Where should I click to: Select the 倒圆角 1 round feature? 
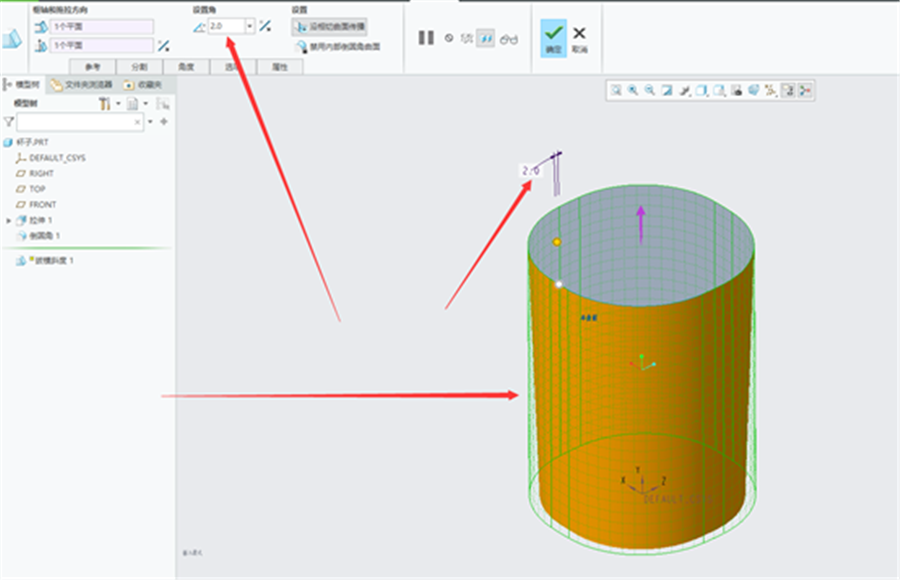point(38,236)
